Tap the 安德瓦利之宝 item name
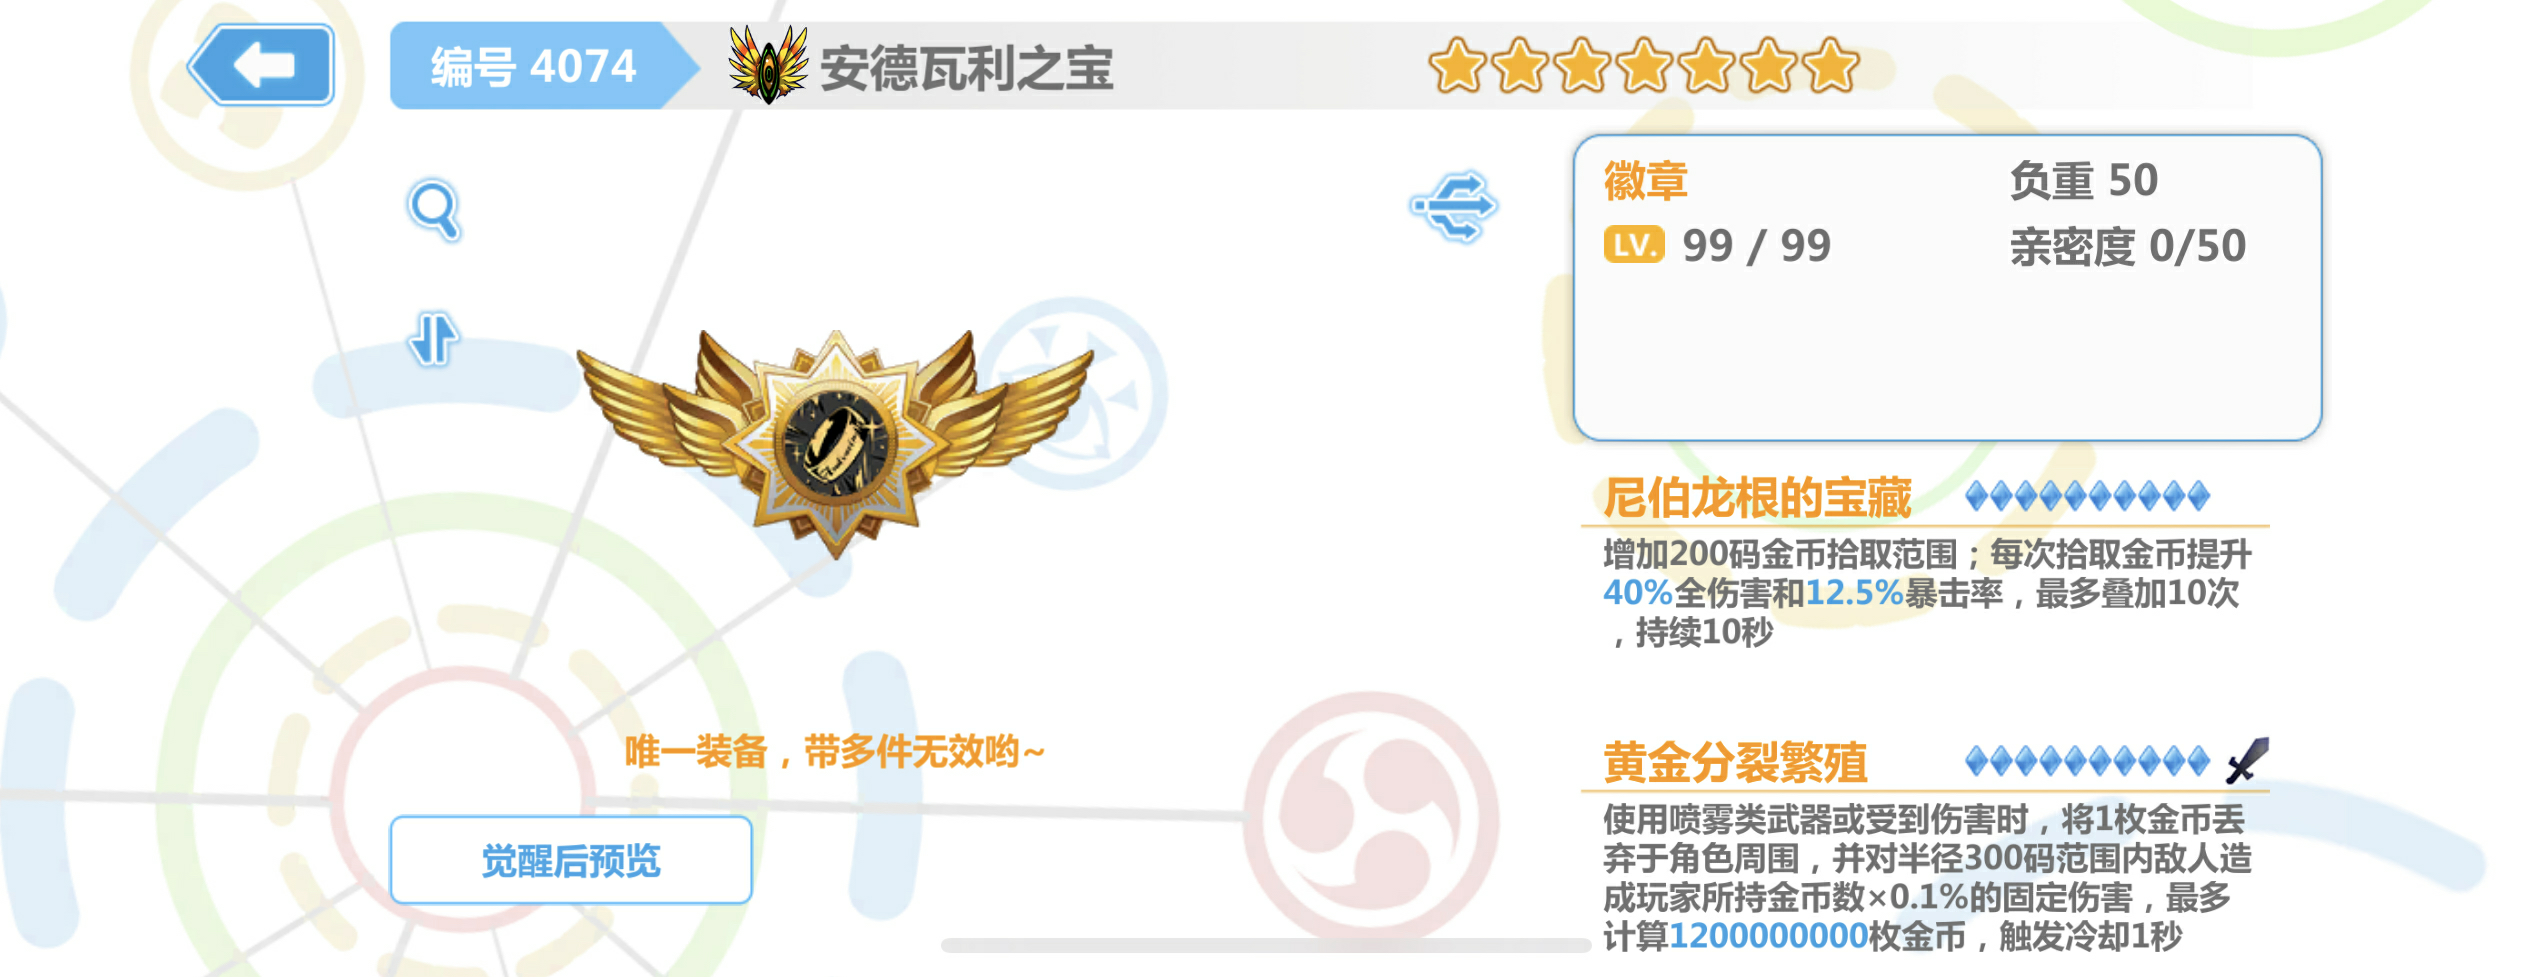The height and width of the screenshot is (977, 2532). 967,68
